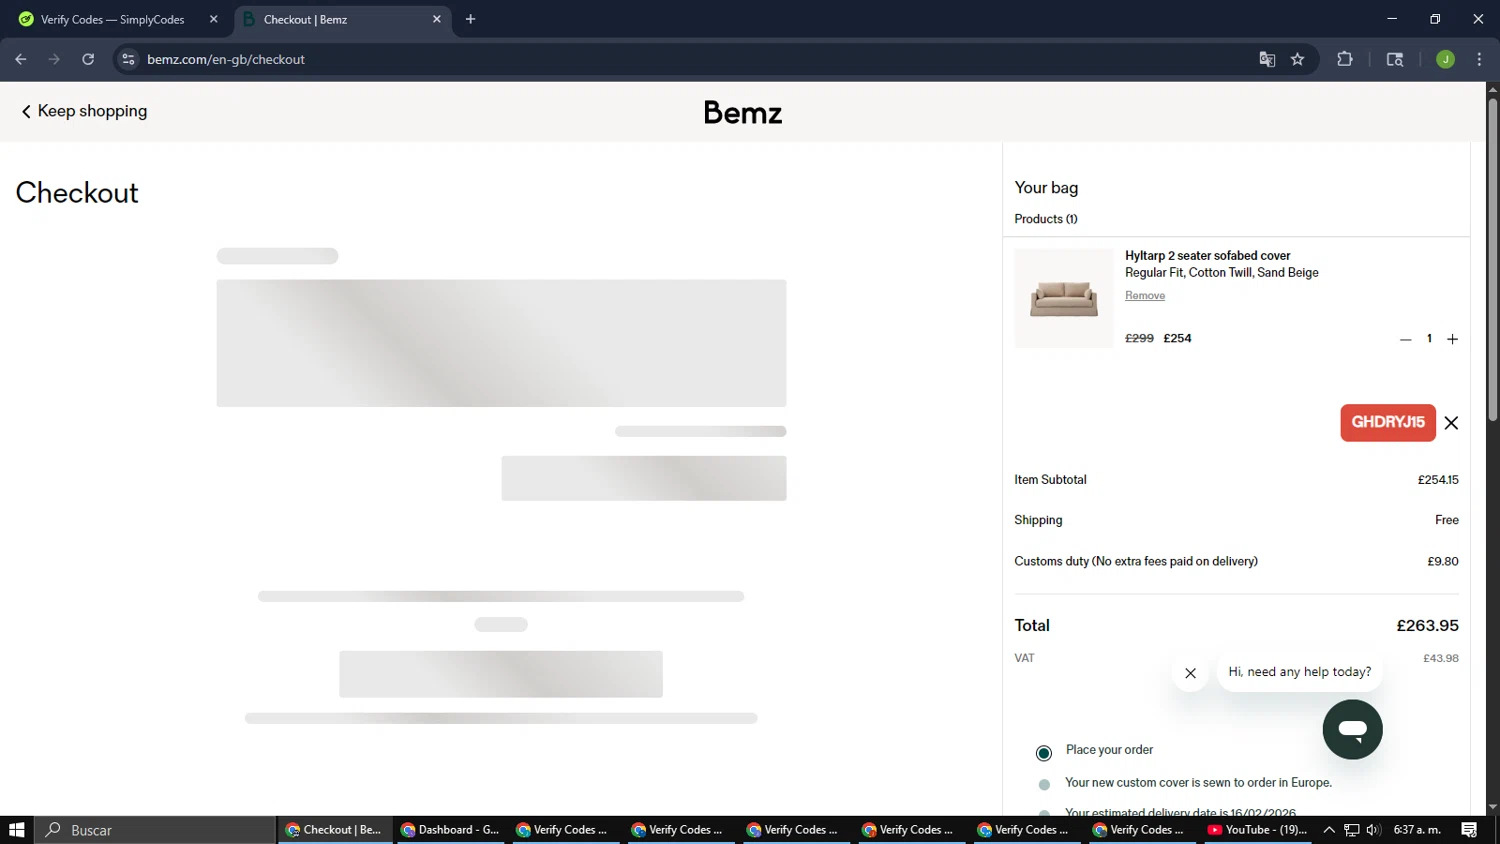Viewport: 1500px width, 844px height.
Task: Switch to Dashboard taskbar window
Action: tap(450, 830)
